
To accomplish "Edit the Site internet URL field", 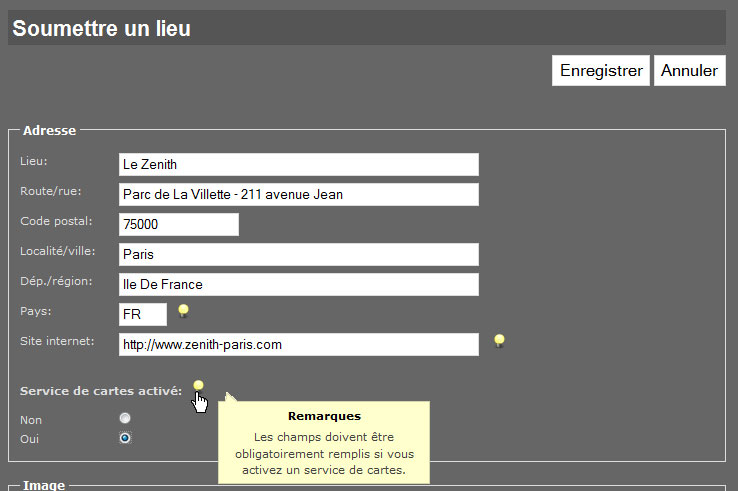I will point(299,345).
